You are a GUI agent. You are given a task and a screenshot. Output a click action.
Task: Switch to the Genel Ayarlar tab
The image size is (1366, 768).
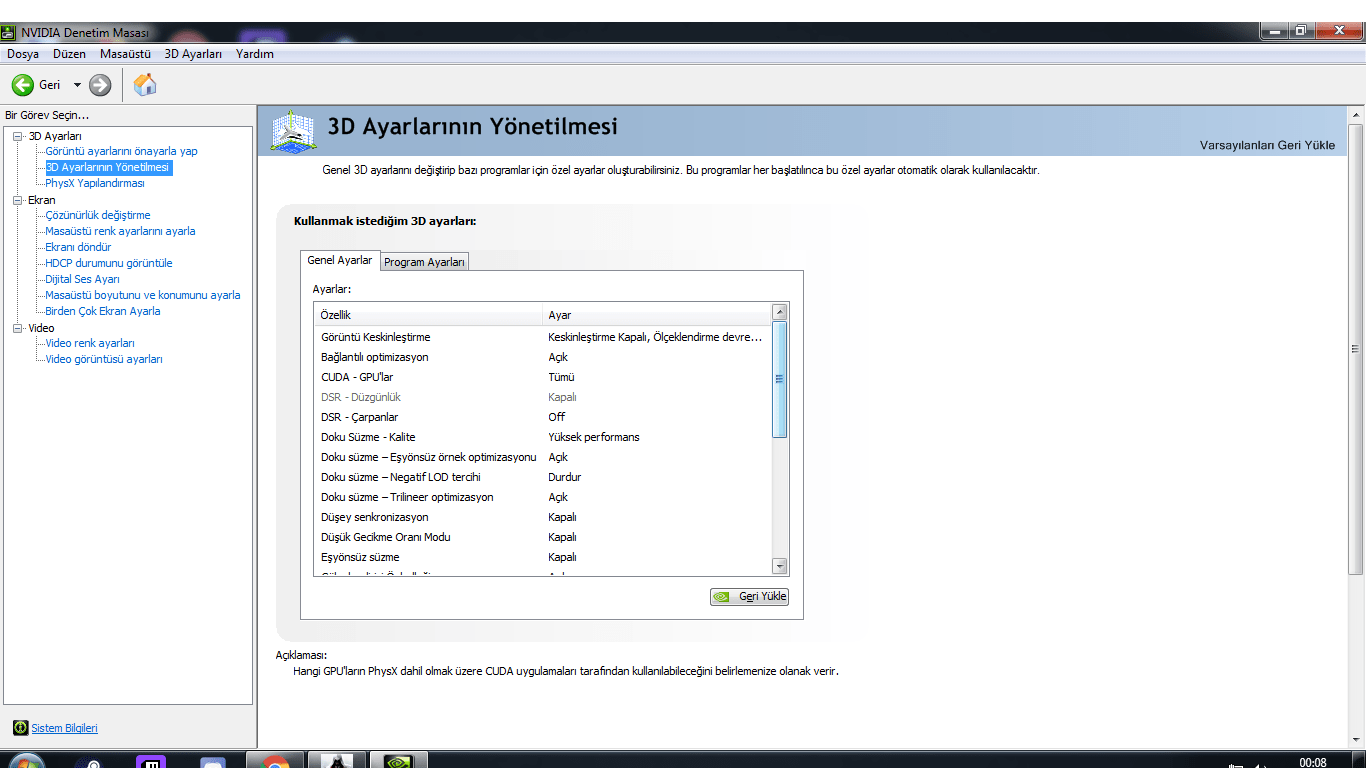[340, 260]
